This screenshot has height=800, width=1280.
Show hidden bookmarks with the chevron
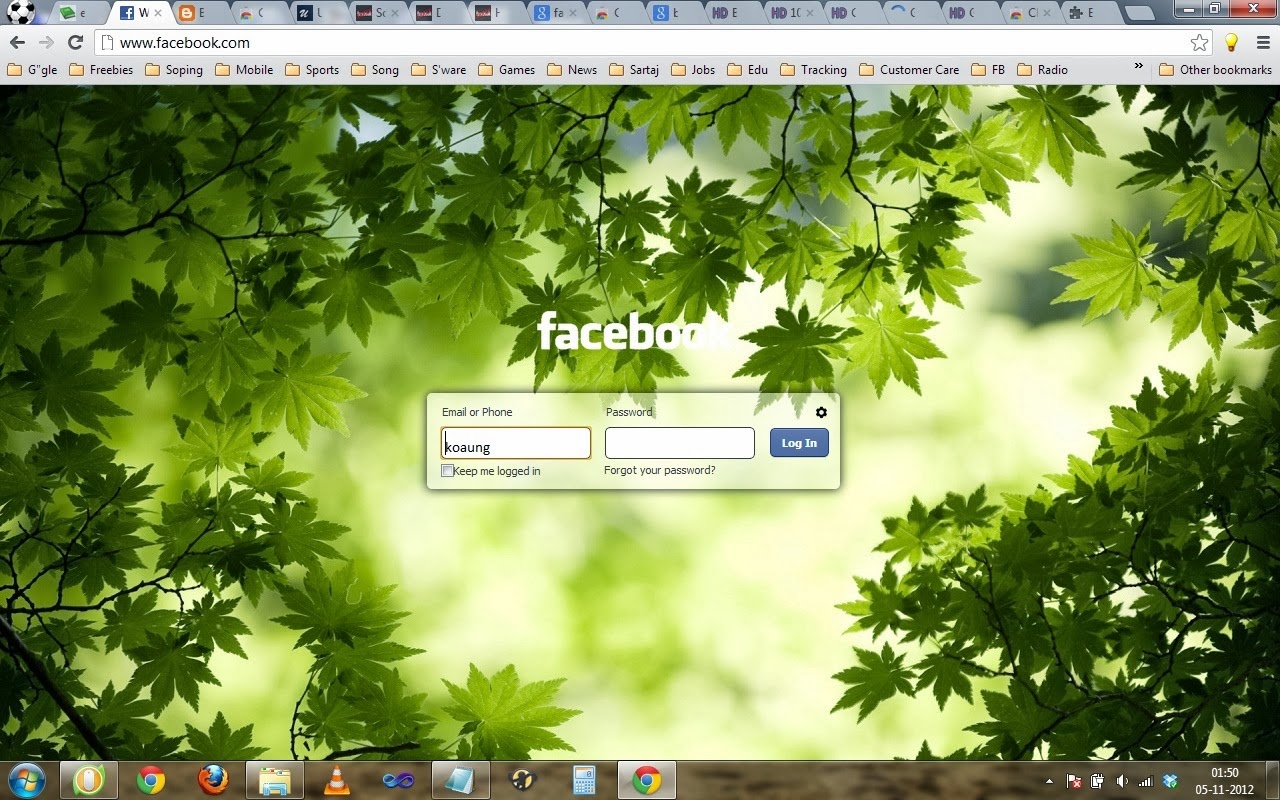click(1138, 67)
